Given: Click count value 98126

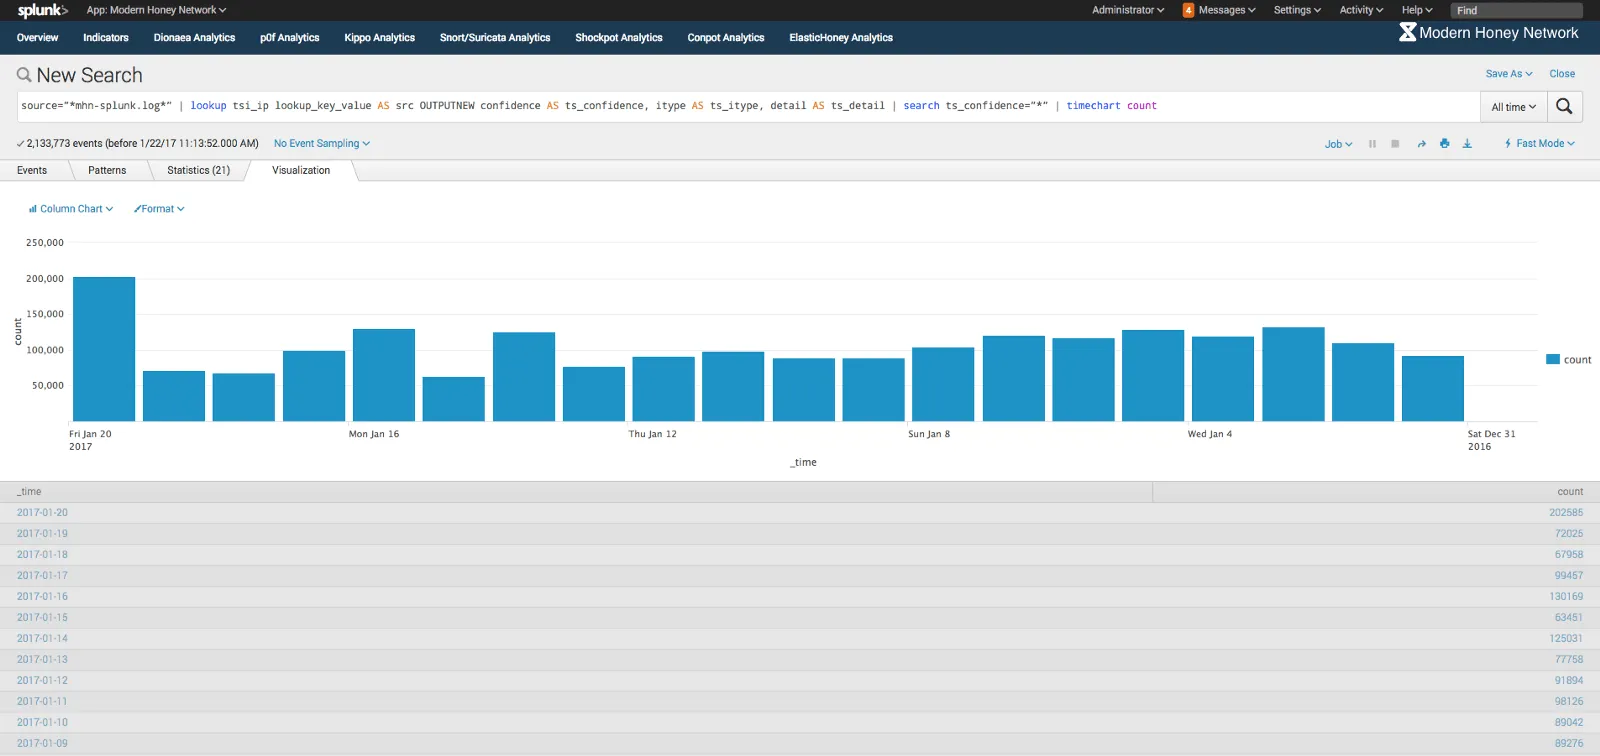Looking at the screenshot, I should [x=1569, y=702].
